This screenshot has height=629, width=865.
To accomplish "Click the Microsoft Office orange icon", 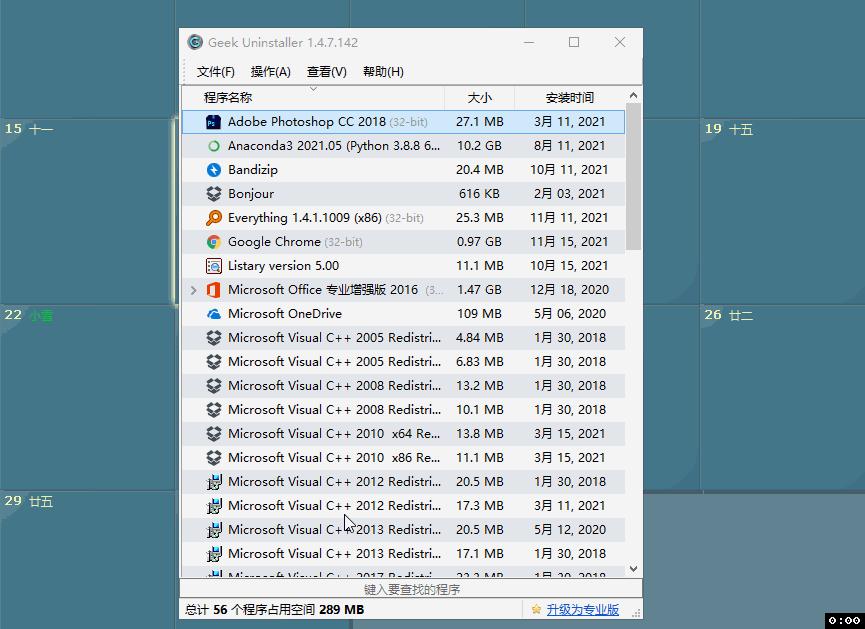I will (x=213, y=289).
